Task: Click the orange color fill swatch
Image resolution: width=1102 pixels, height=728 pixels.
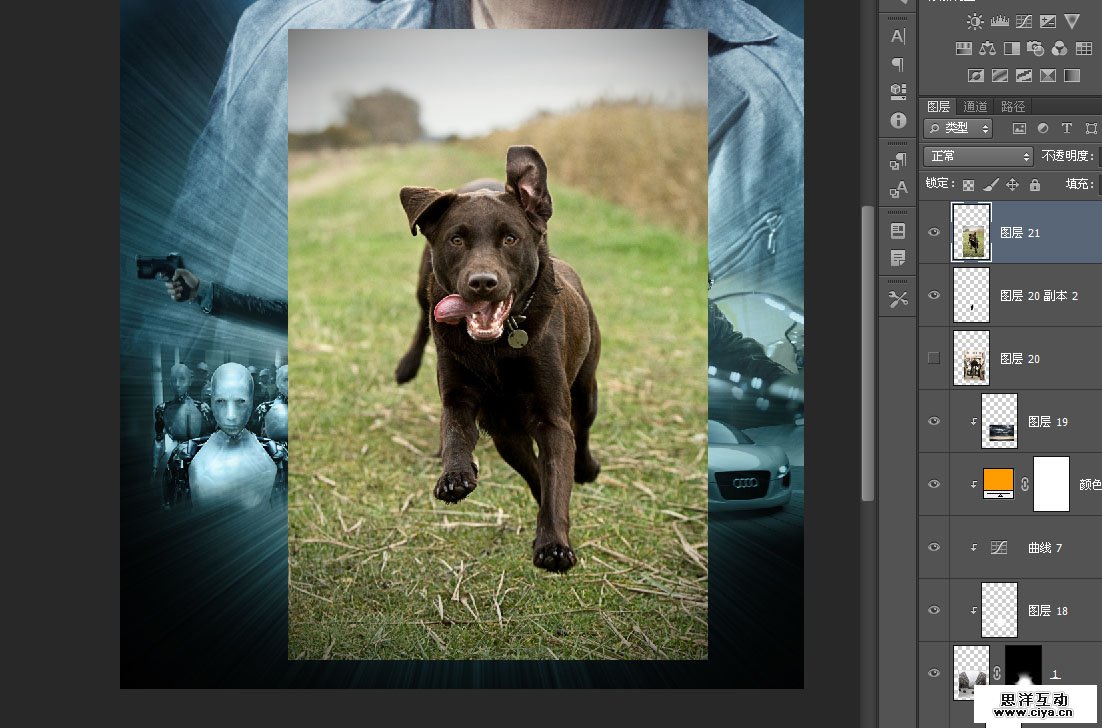Action: pos(999,481)
